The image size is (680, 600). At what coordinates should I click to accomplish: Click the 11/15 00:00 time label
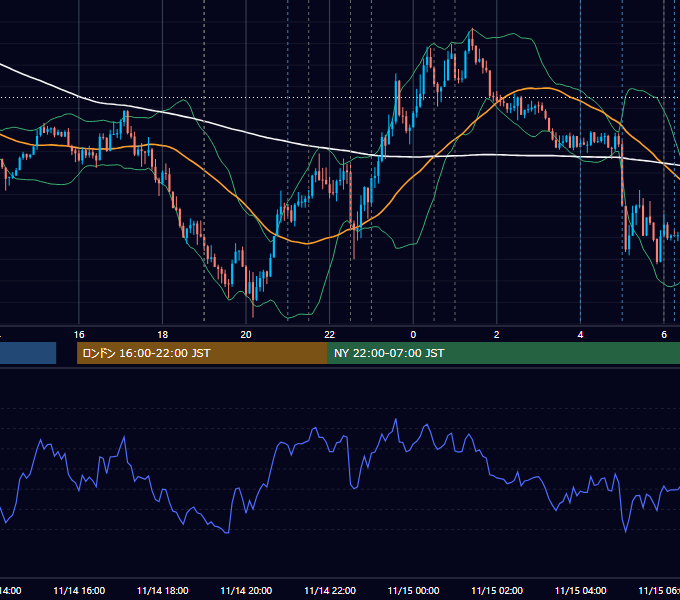[413, 590]
